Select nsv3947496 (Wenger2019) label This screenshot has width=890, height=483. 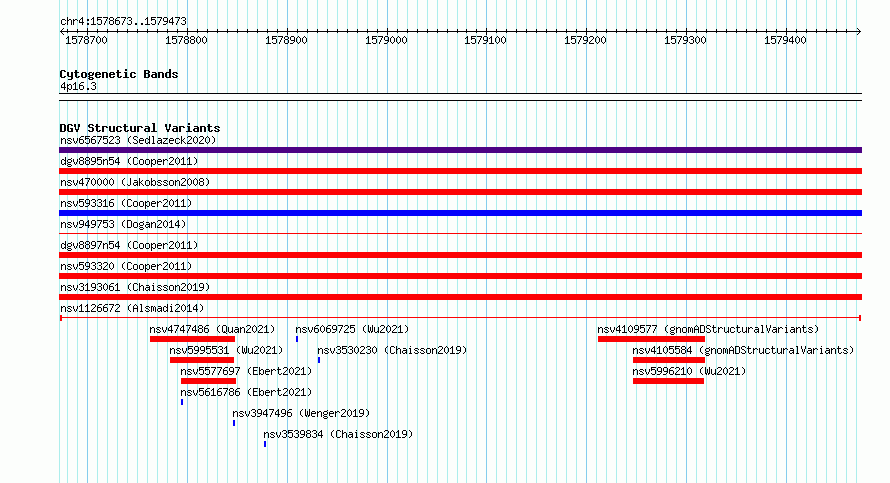pos(301,413)
